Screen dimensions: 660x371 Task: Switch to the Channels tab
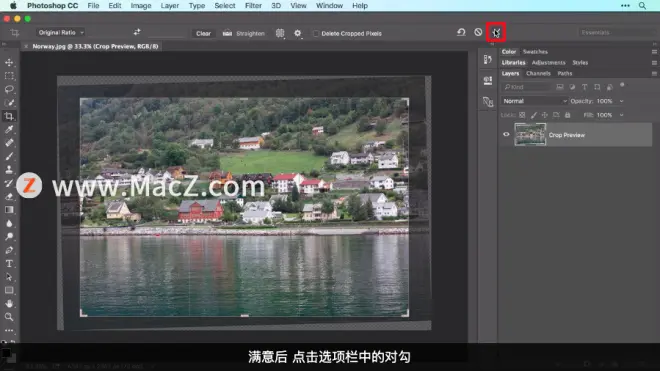(x=538, y=73)
